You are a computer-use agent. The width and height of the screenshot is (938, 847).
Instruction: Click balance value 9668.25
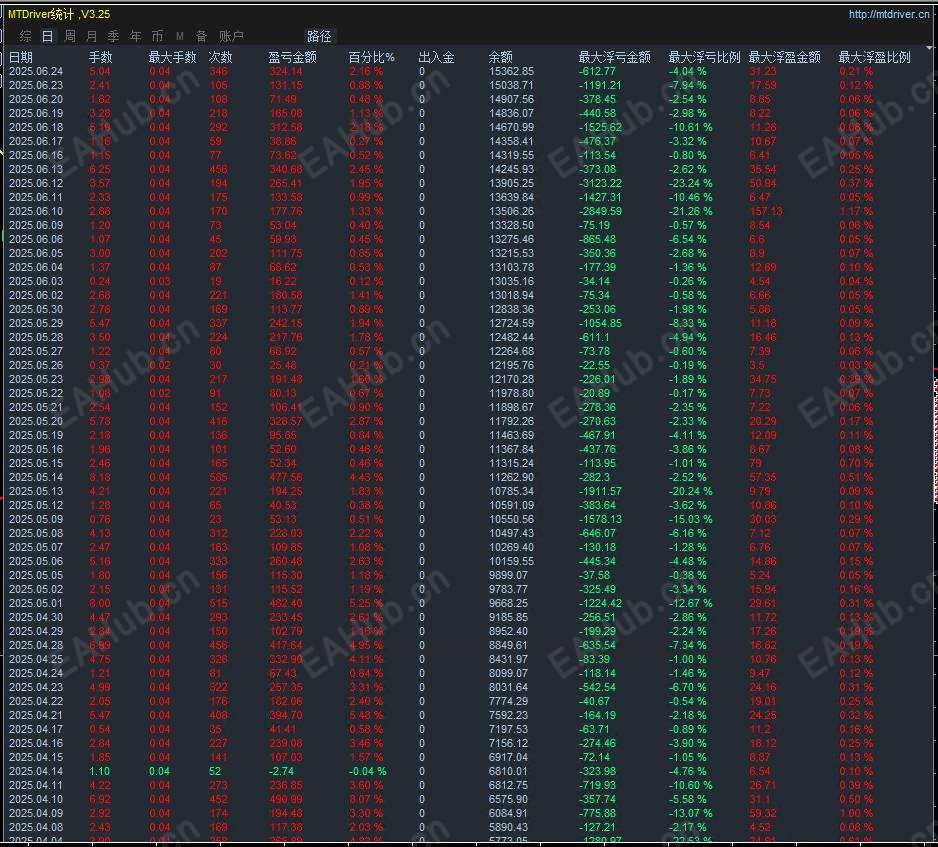[508, 603]
